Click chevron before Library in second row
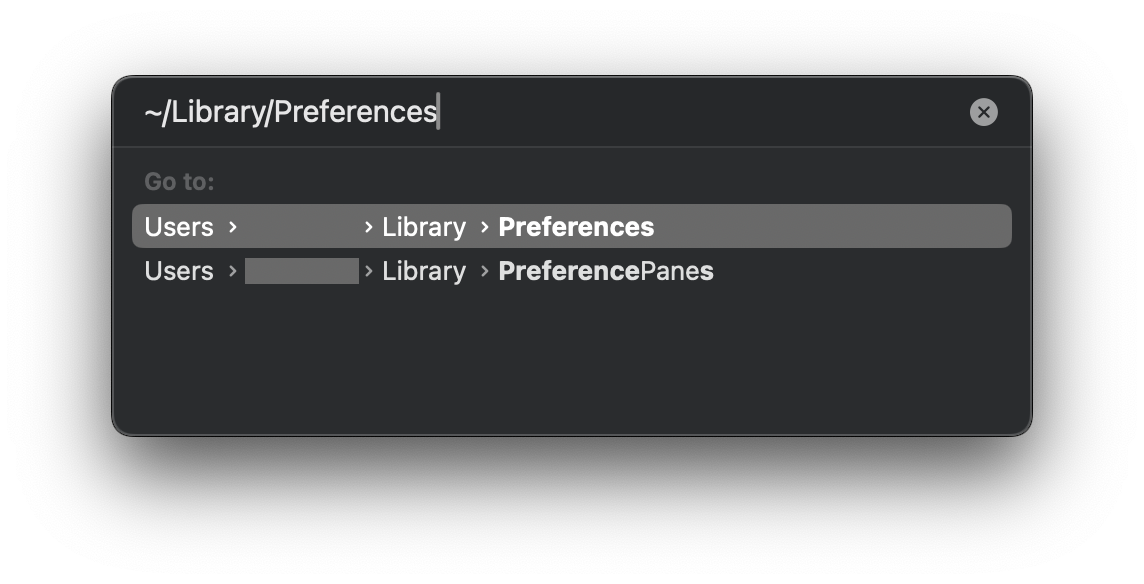The width and height of the screenshot is (1144, 584). 369,271
